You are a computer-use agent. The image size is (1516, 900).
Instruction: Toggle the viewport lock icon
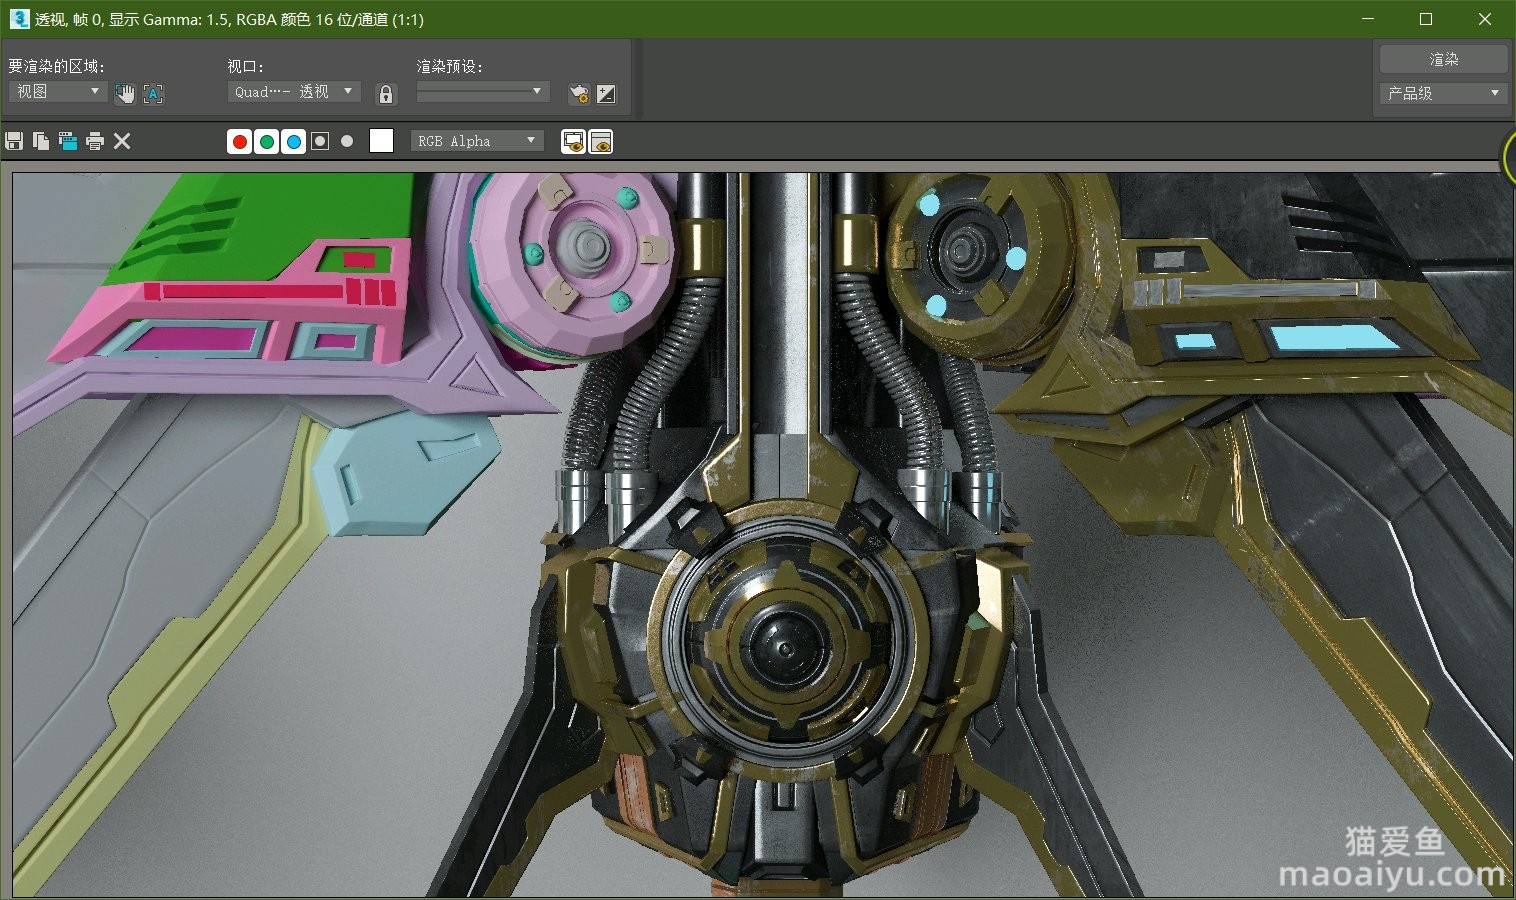[x=386, y=94]
